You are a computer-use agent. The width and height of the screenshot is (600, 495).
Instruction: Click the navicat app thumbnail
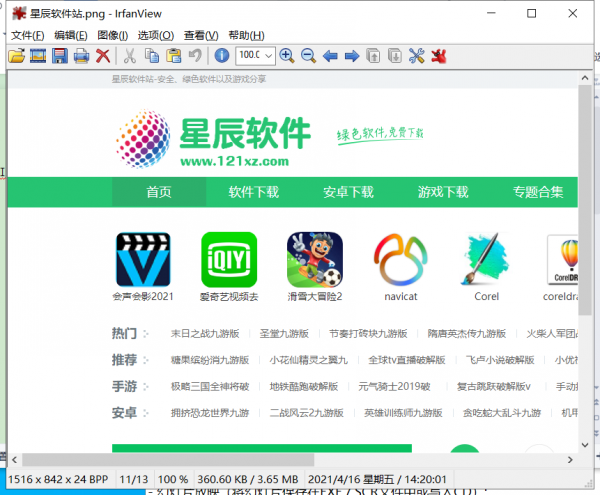(x=401, y=259)
